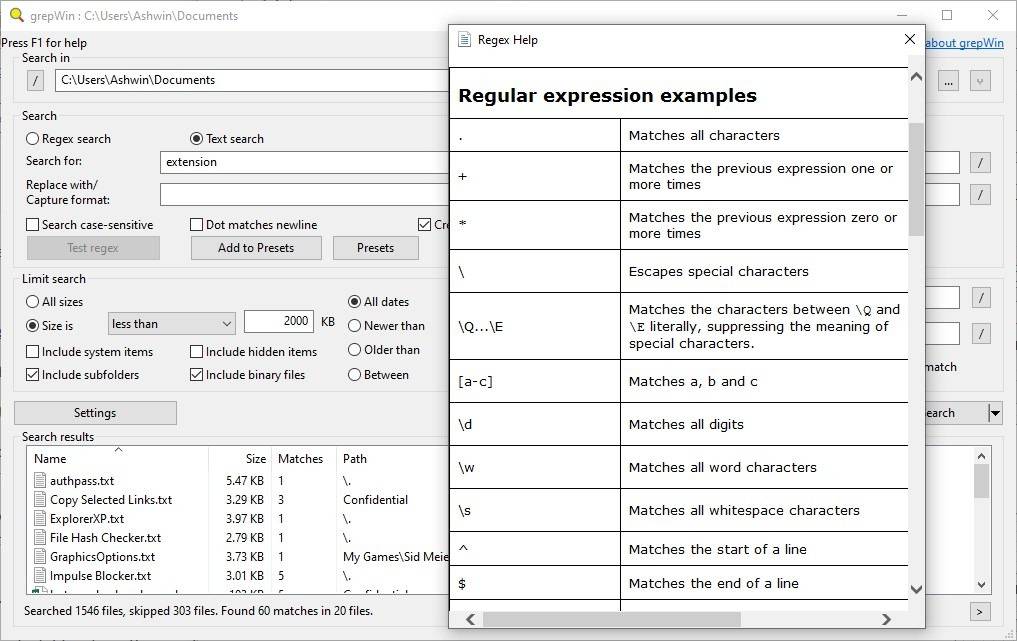The image size is (1017, 641).
Task: Click the Escapes special characters description
Action: [719, 271]
